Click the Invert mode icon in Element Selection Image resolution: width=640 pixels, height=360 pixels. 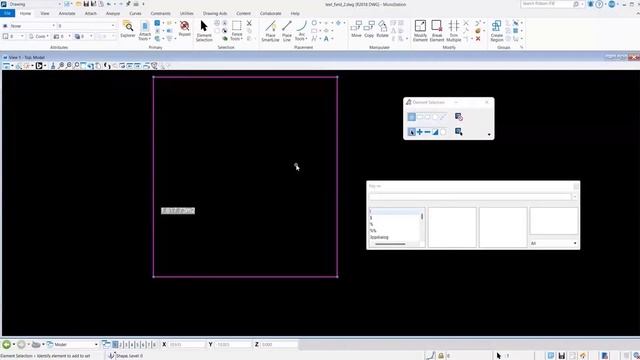pos(435,132)
